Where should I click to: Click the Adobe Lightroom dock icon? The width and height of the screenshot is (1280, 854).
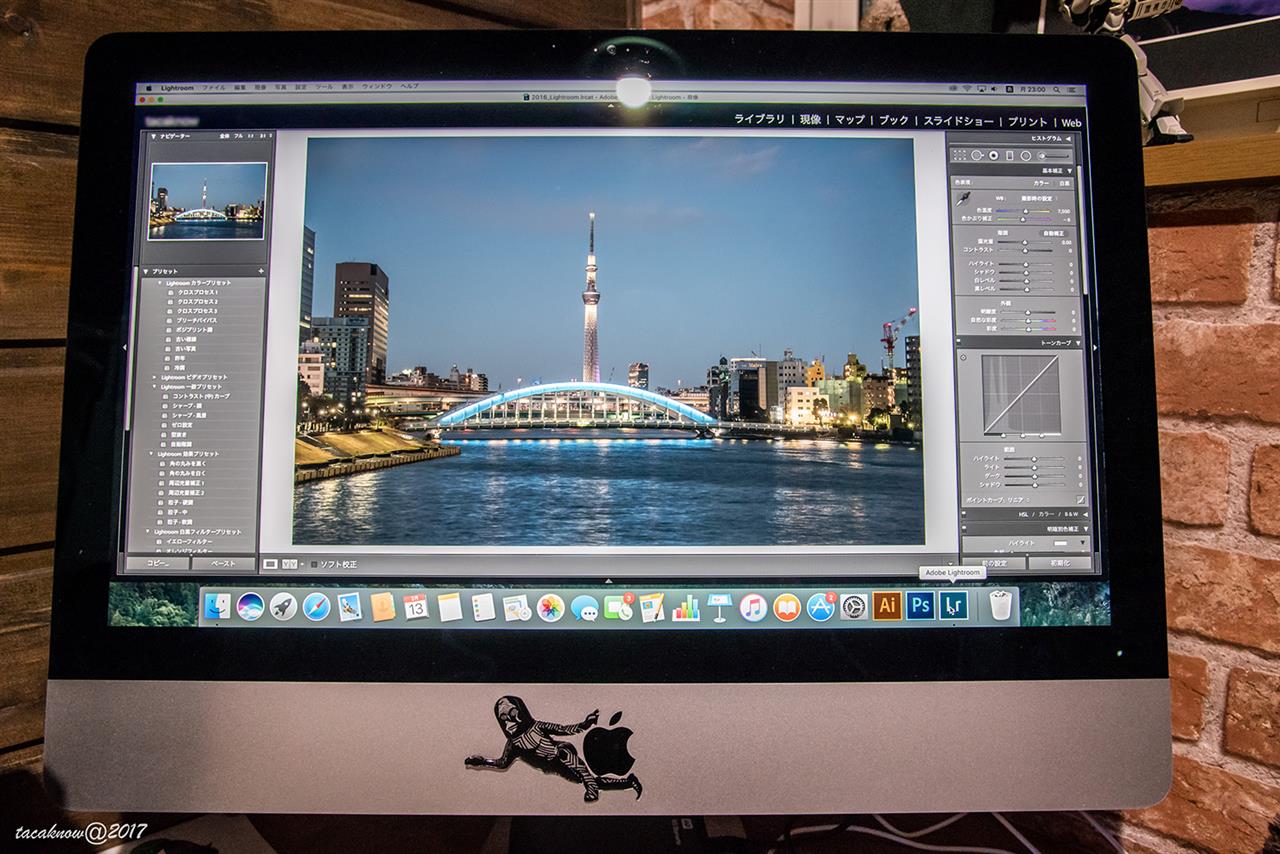click(x=954, y=605)
